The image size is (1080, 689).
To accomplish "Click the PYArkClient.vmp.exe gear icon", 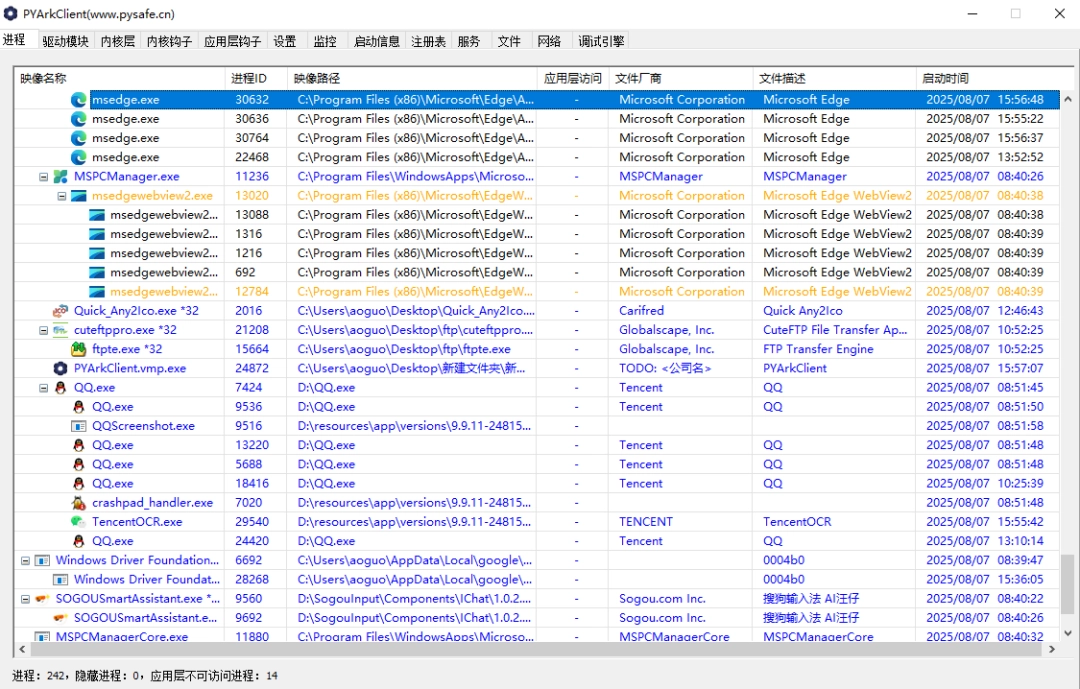I will [x=61, y=368].
